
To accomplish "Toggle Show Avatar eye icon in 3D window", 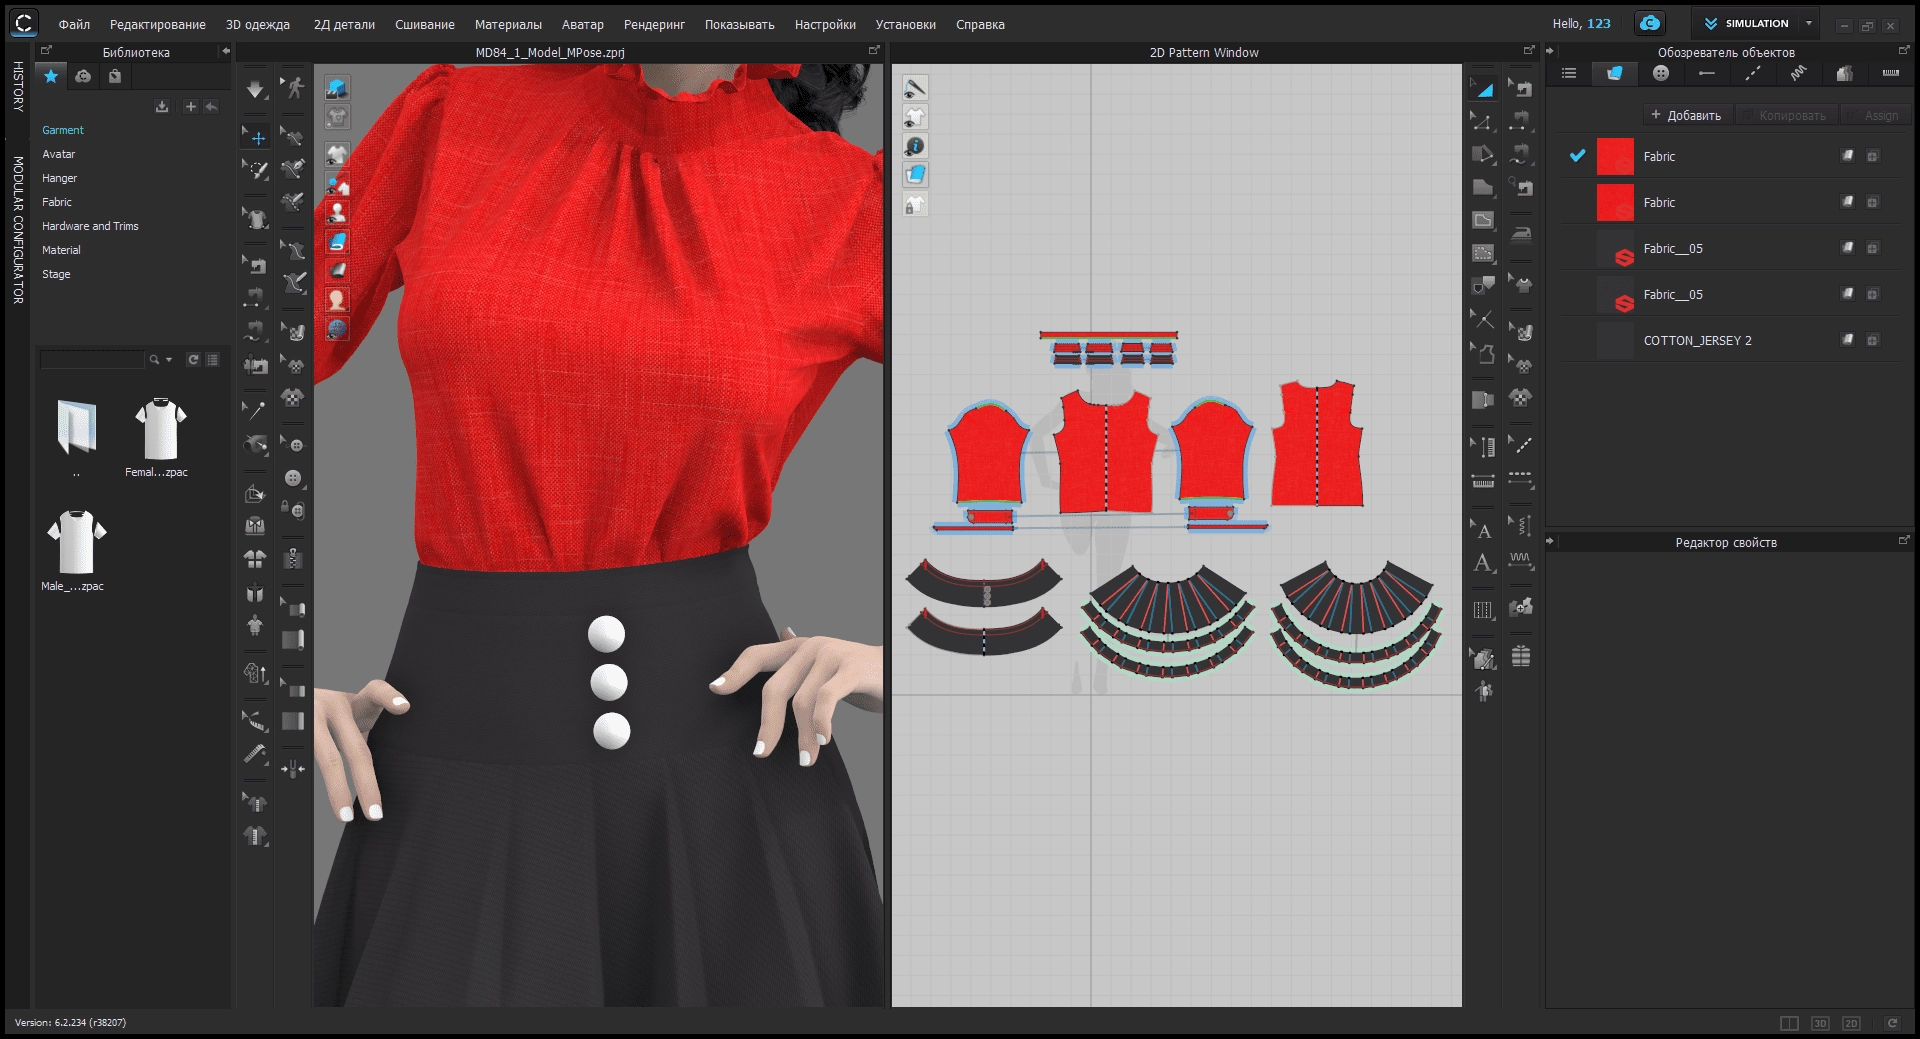I will (337, 212).
